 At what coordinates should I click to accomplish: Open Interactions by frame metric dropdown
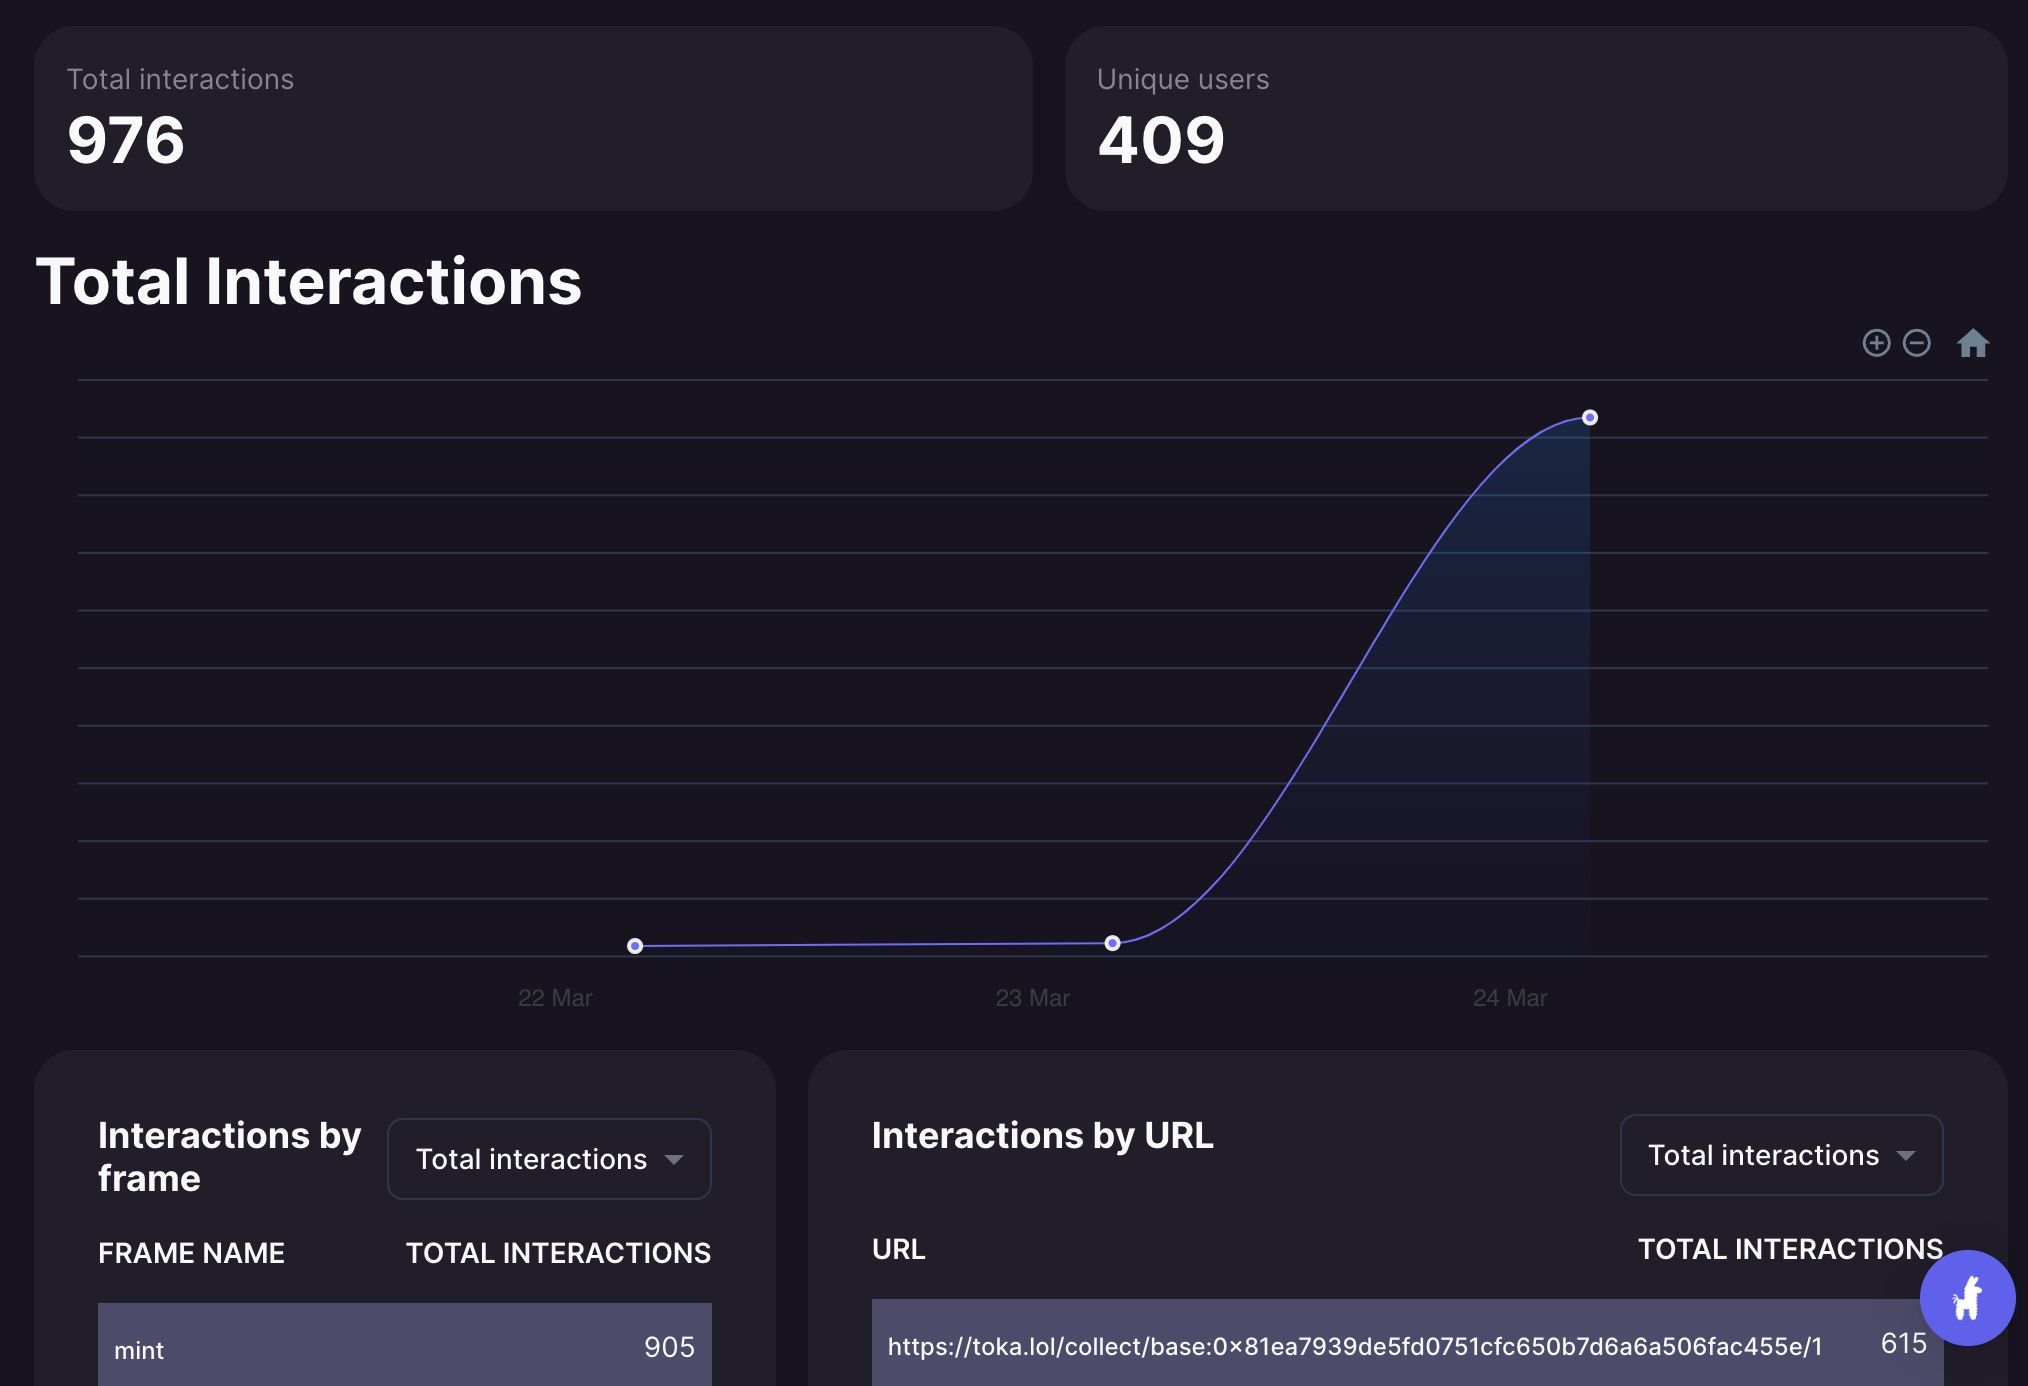click(x=549, y=1158)
